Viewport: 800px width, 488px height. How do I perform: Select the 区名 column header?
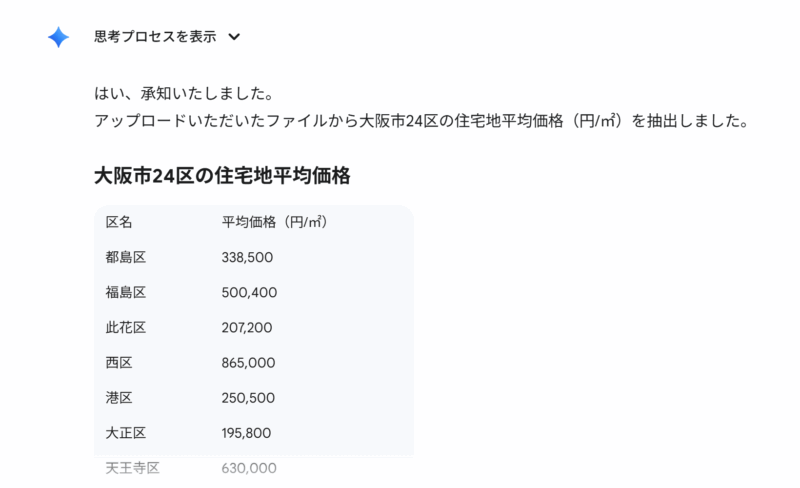[119, 222]
